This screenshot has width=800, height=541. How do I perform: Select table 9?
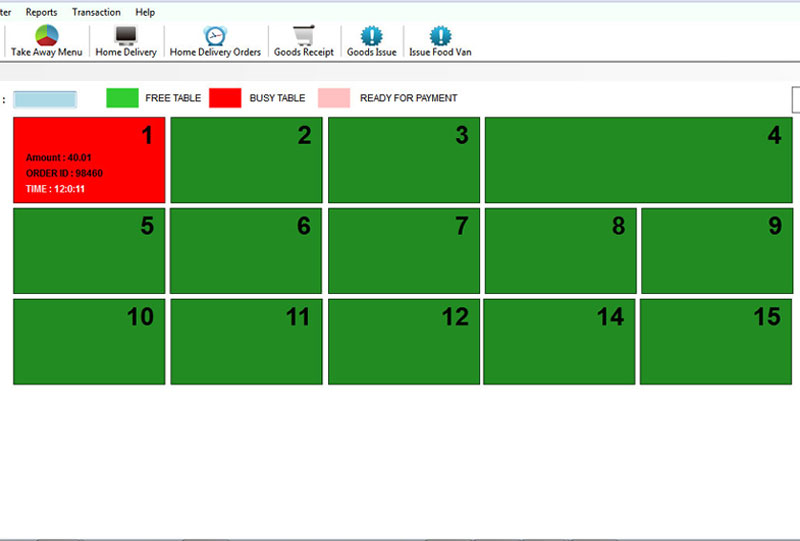tap(714, 251)
